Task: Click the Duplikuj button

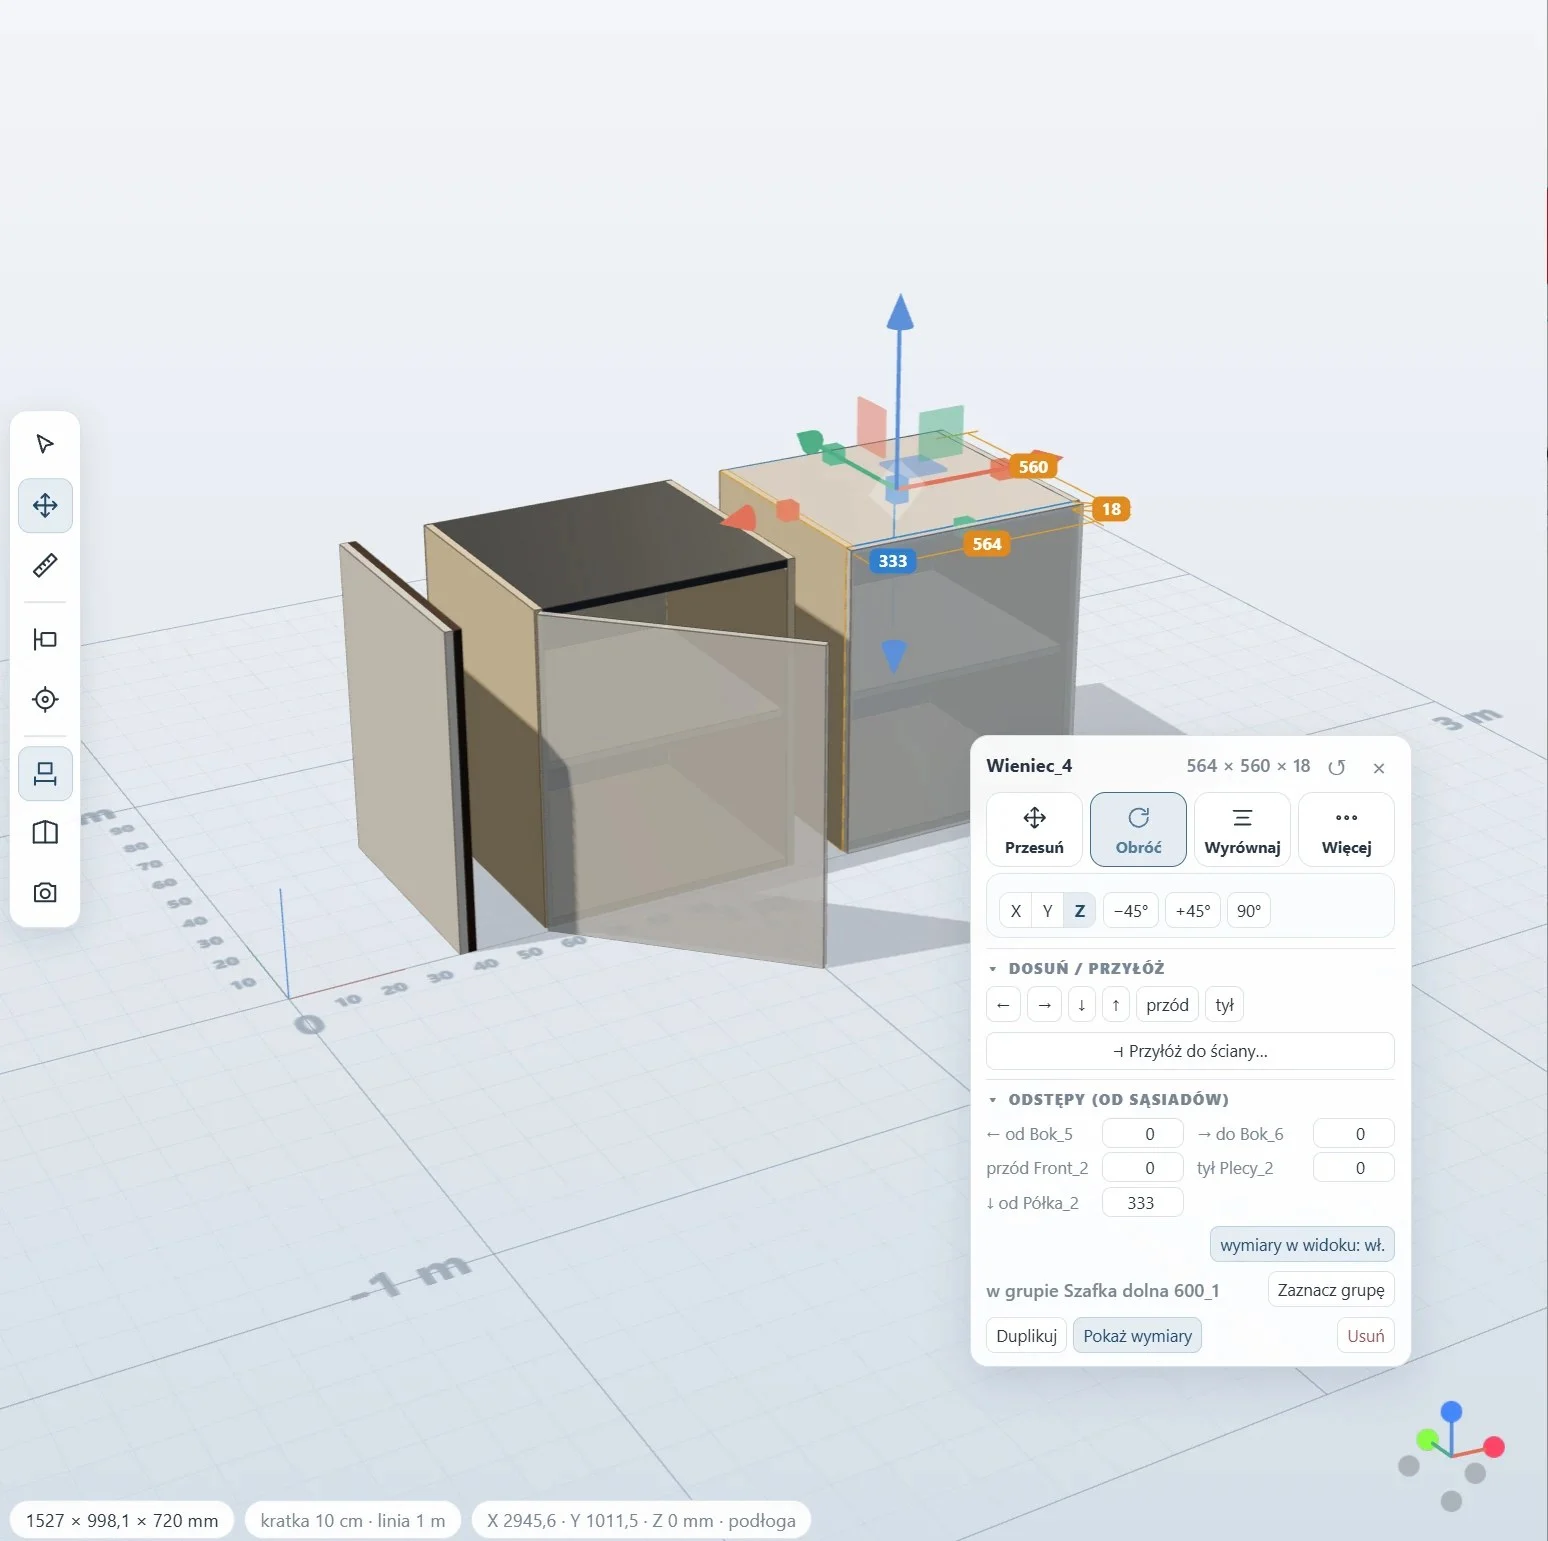Action: pyautogui.click(x=1026, y=1336)
